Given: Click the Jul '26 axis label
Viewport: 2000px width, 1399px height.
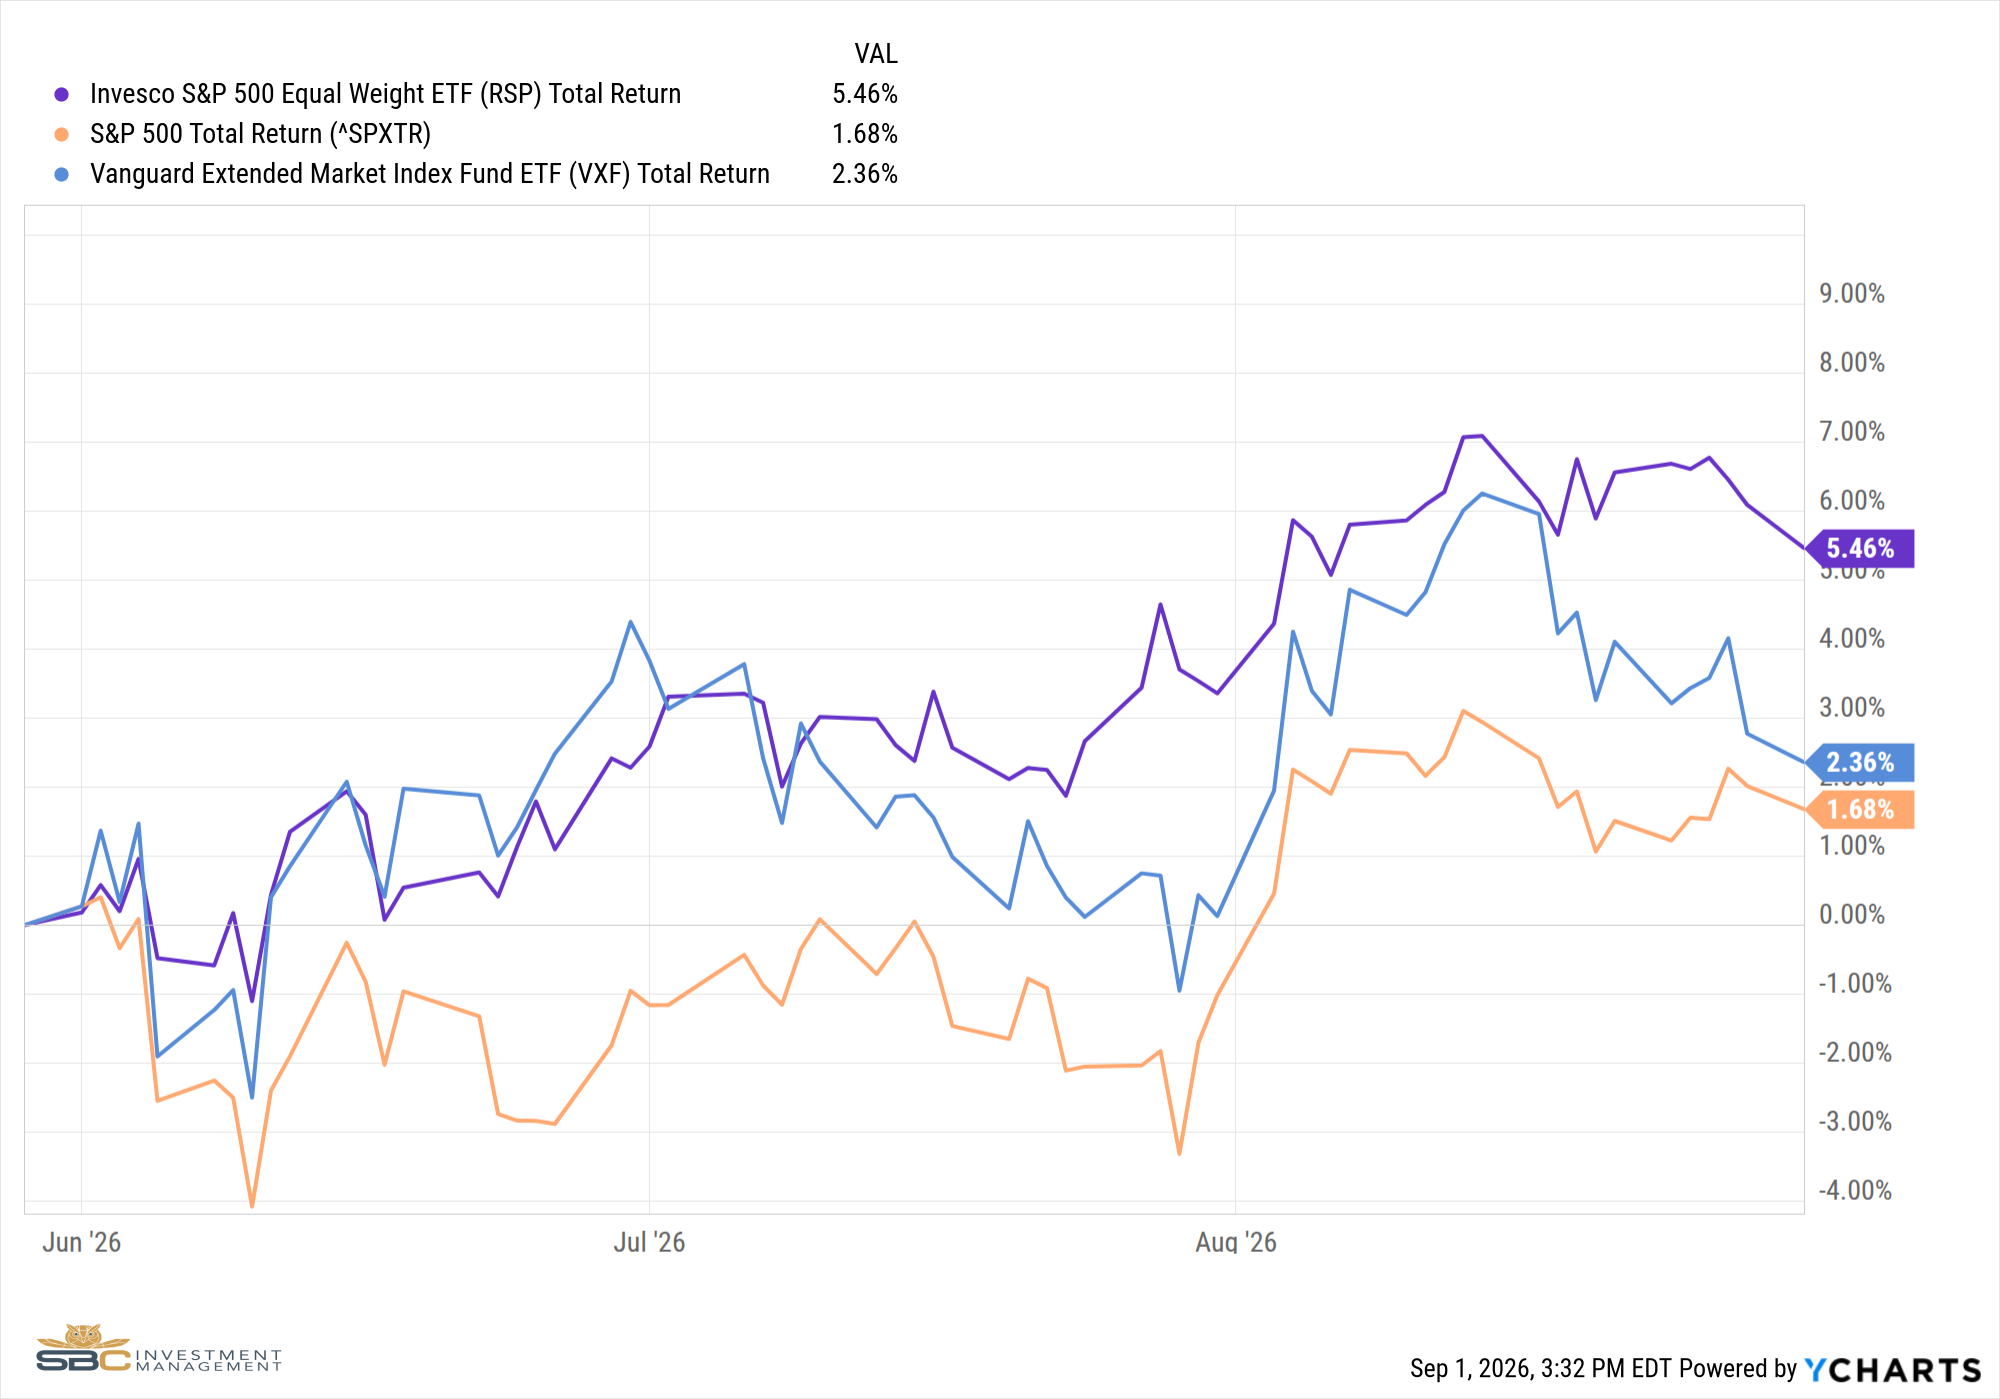Looking at the screenshot, I should [649, 1242].
